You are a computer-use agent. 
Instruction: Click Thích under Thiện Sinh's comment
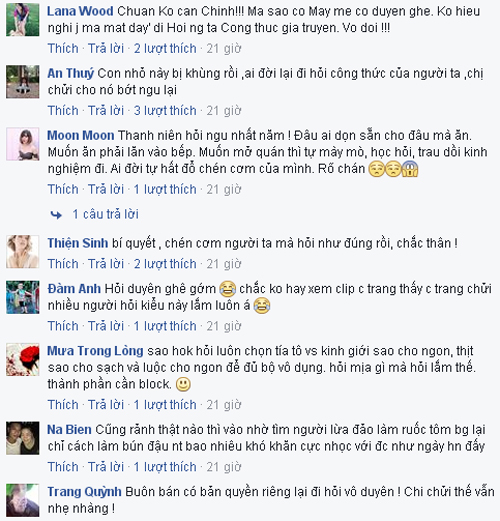pos(63,264)
